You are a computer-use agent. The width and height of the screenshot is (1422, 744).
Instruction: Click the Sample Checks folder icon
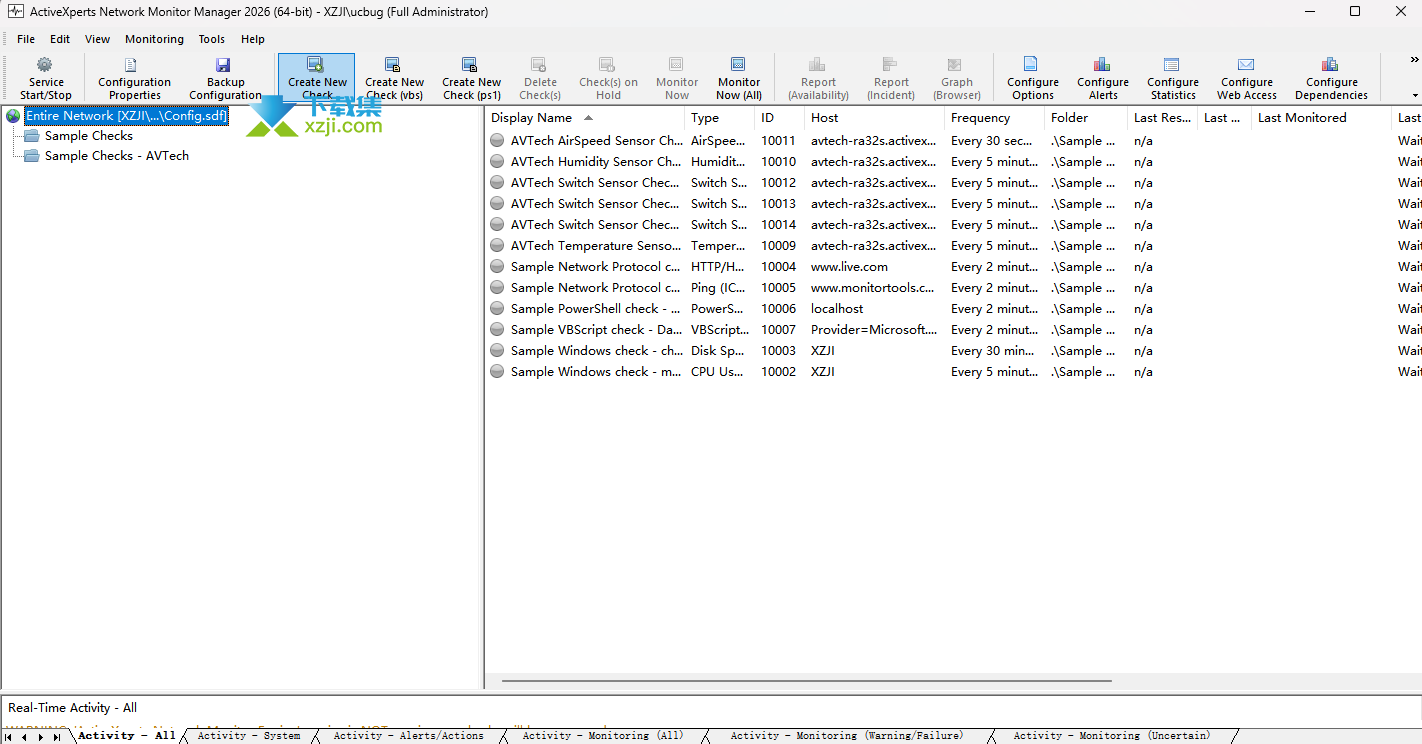click(x=32, y=136)
